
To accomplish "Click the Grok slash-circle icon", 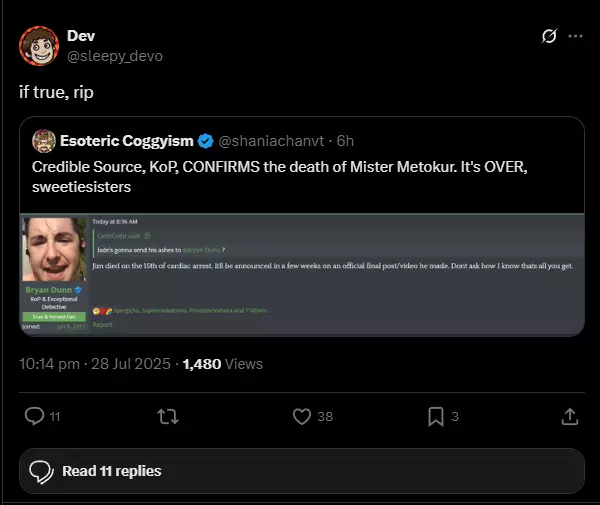I will point(549,36).
